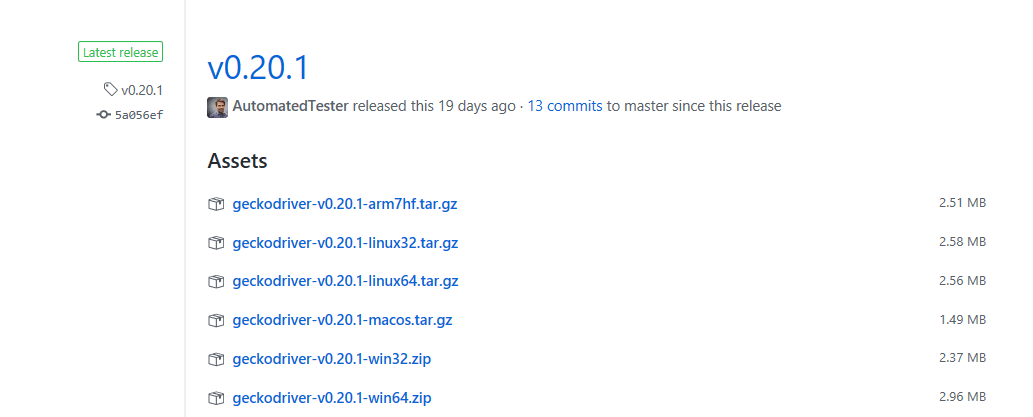The width and height of the screenshot is (1033, 417).
Task: Open commit 5a056ef in the sidebar
Action: (x=139, y=115)
